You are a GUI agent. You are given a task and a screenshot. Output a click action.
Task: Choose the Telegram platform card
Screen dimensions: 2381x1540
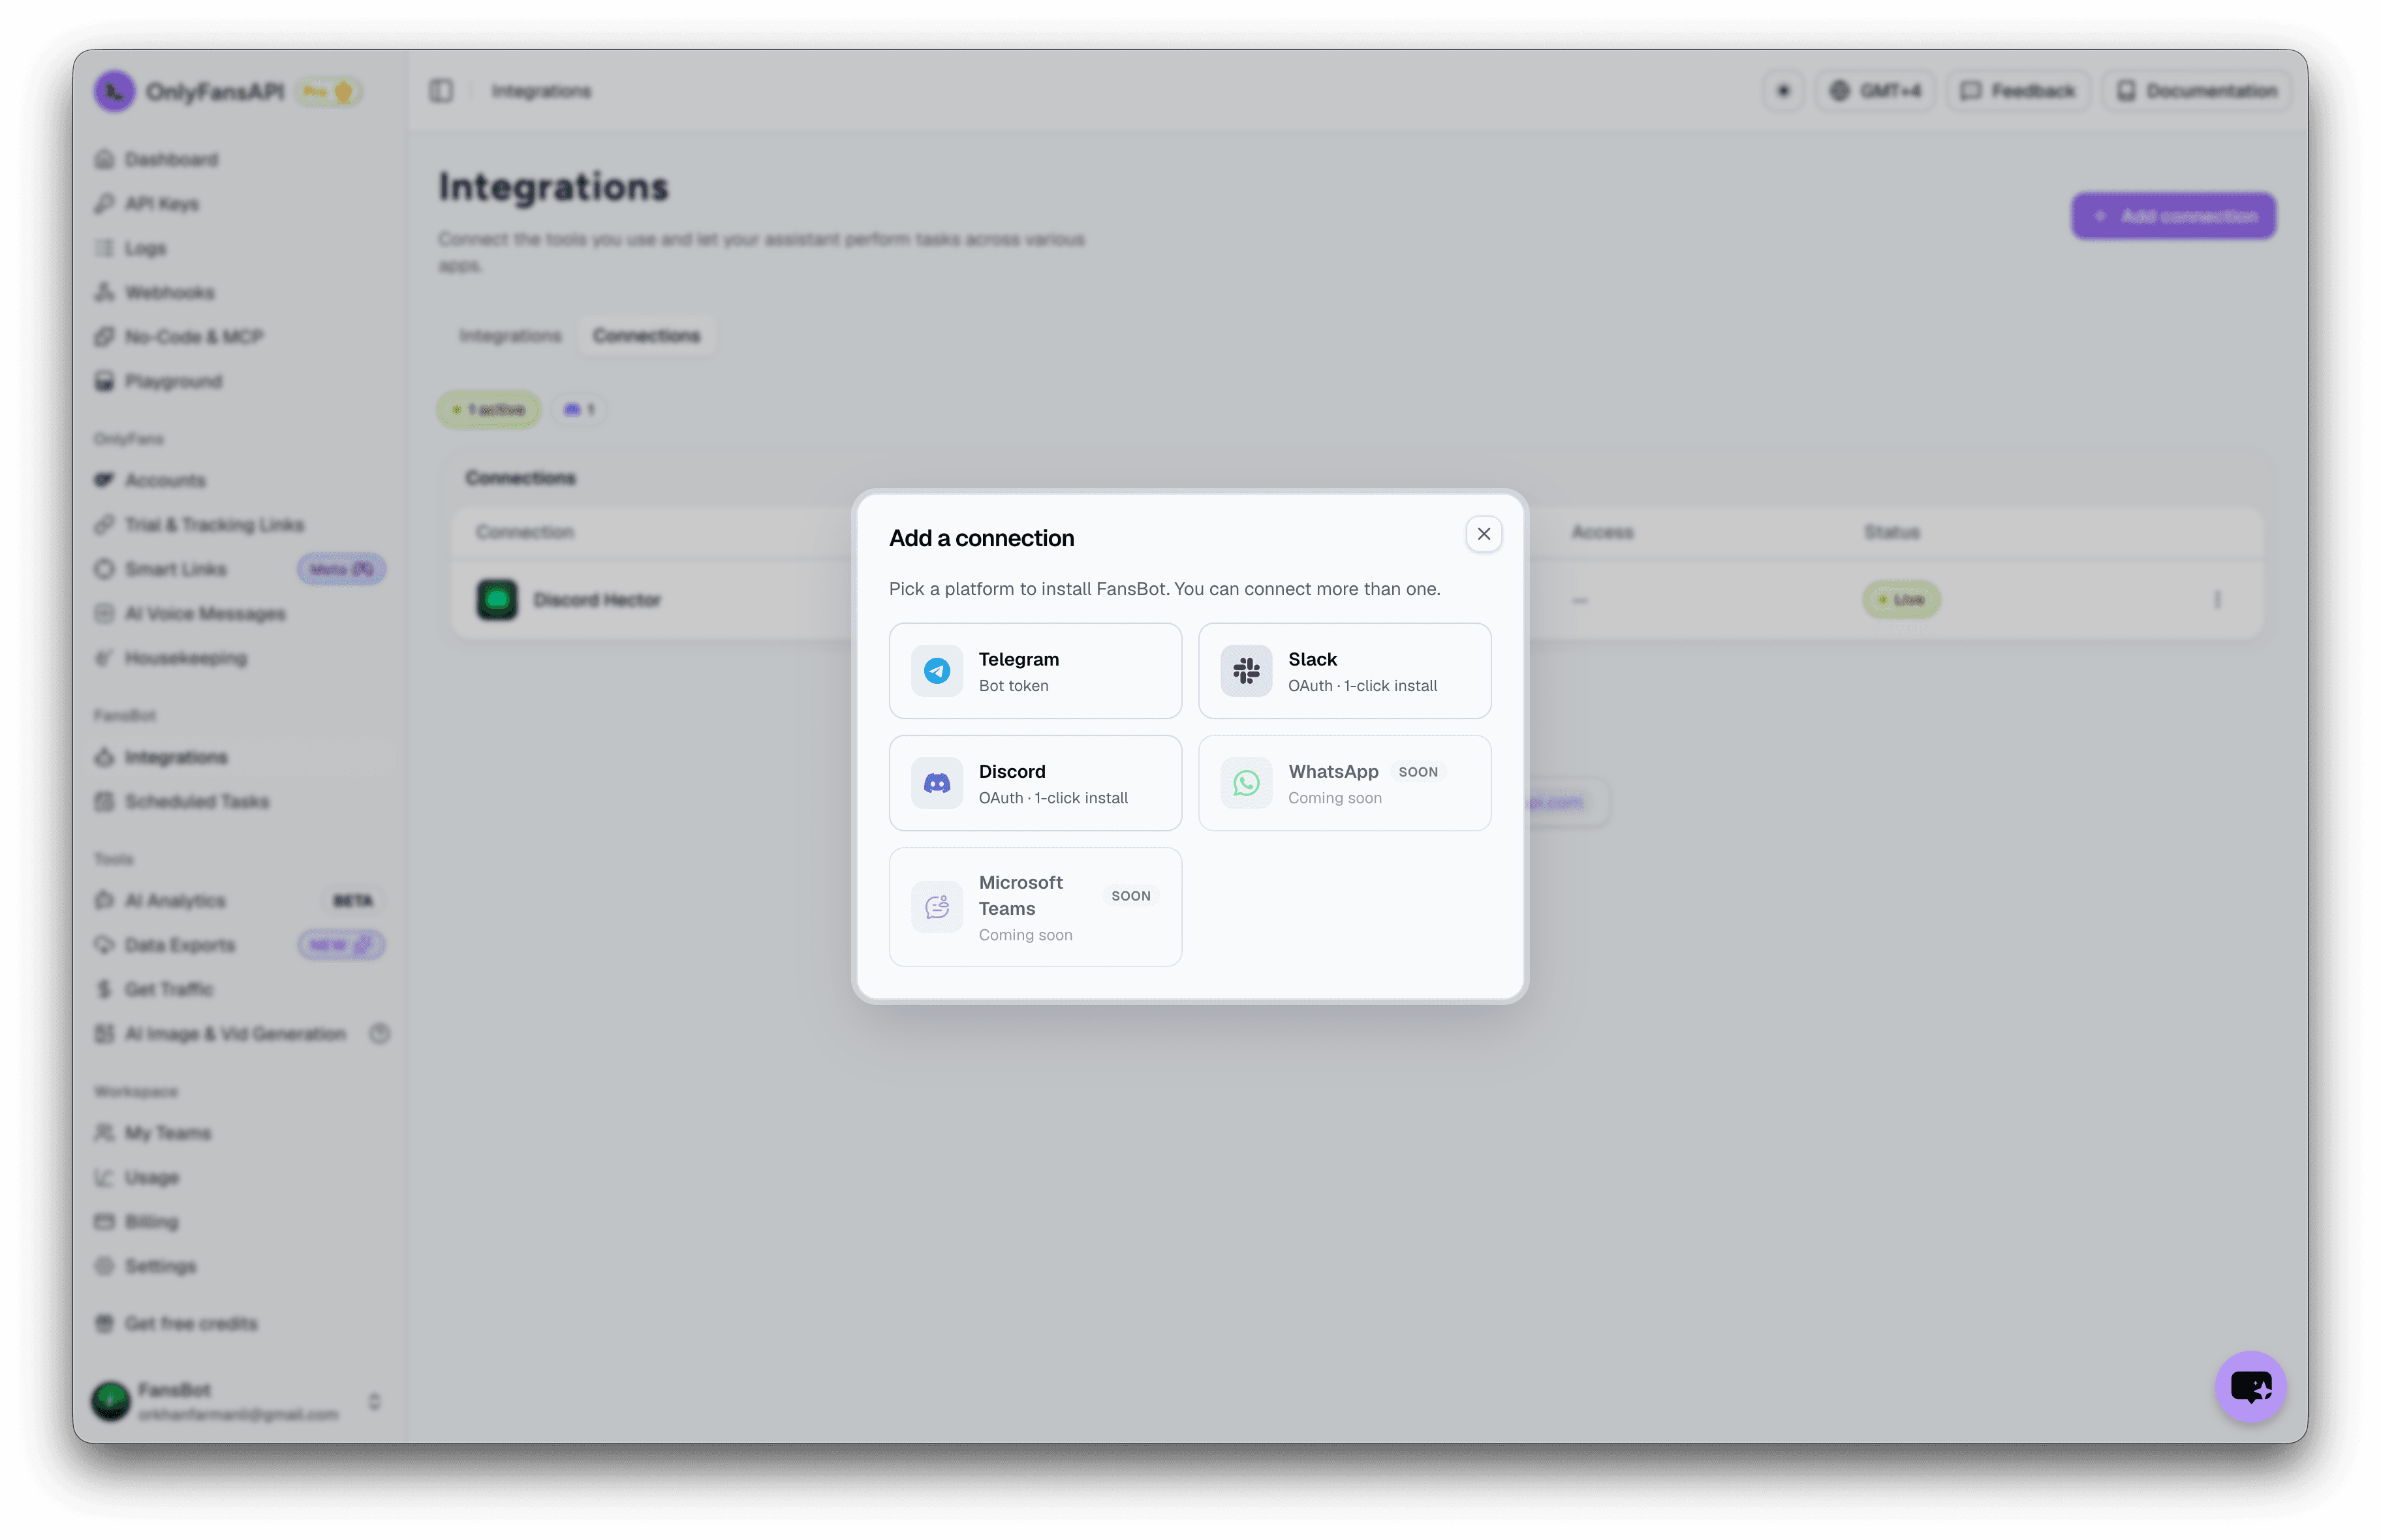pyautogui.click(x=1035, y=671)
